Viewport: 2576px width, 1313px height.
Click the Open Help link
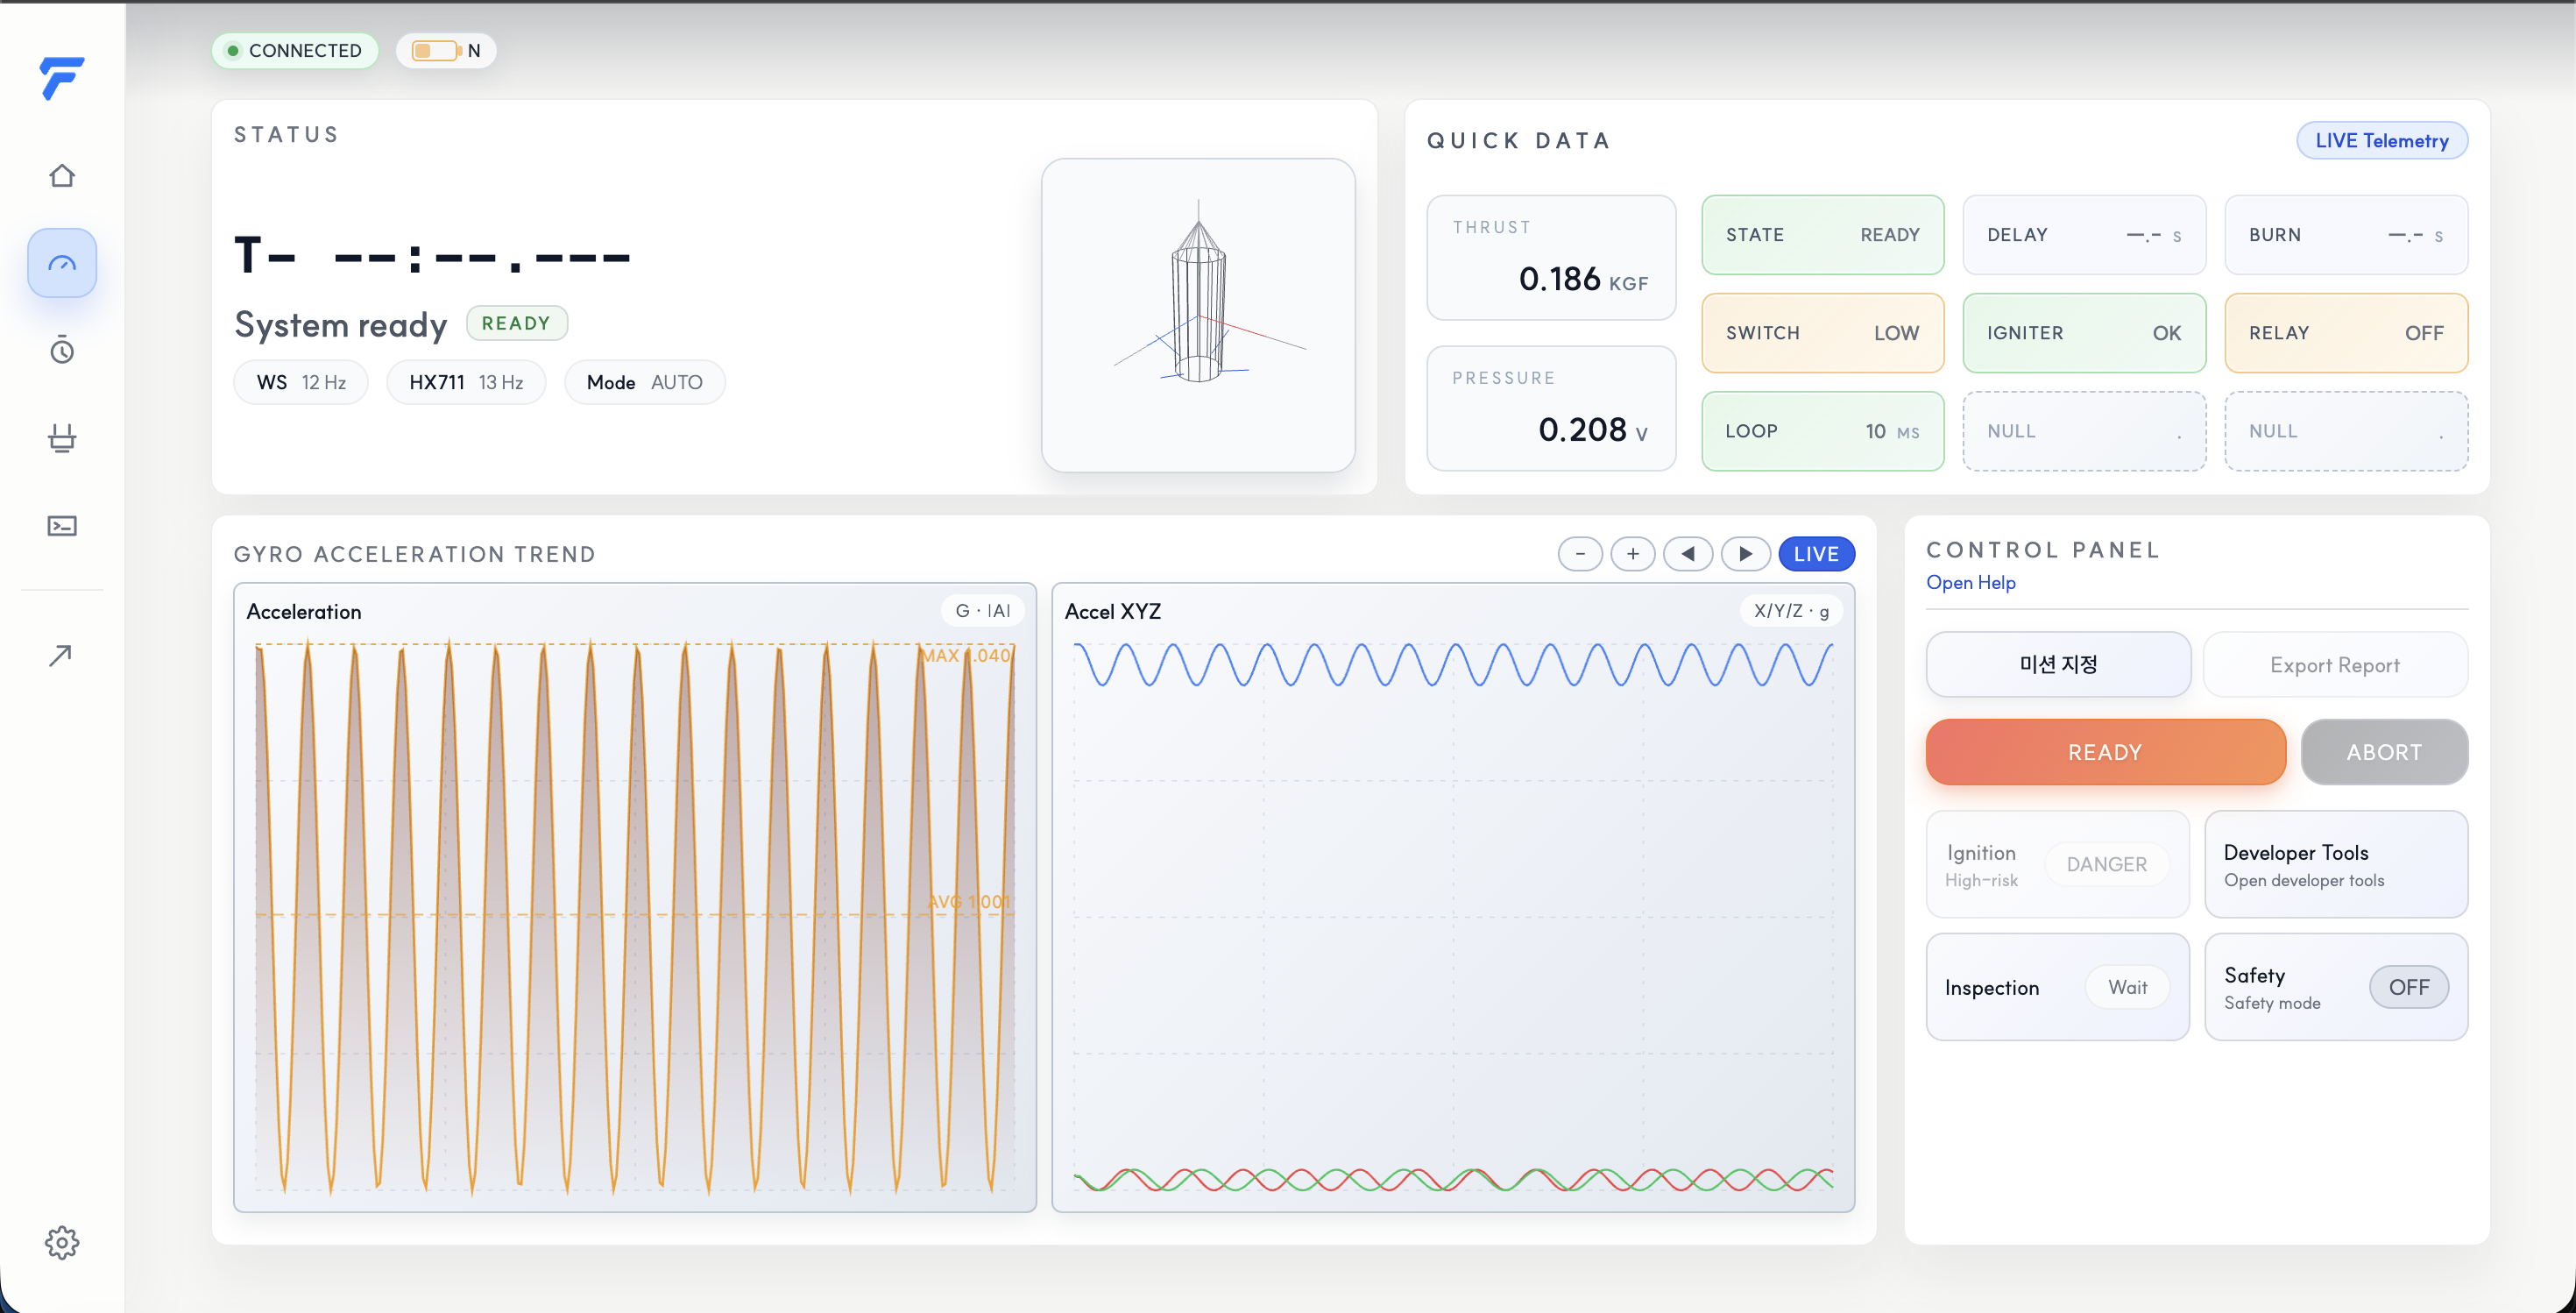1970,583
